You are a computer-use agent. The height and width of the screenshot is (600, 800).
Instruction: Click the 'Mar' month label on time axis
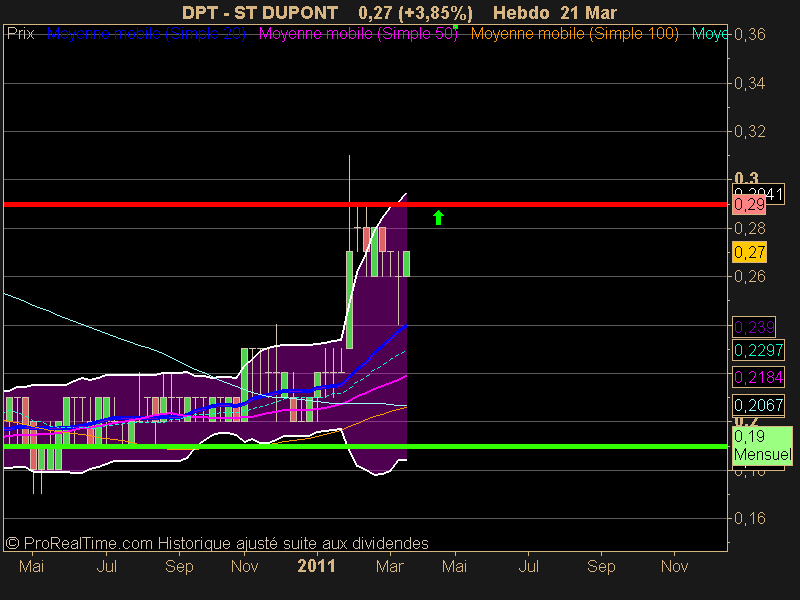click(390, 566)
